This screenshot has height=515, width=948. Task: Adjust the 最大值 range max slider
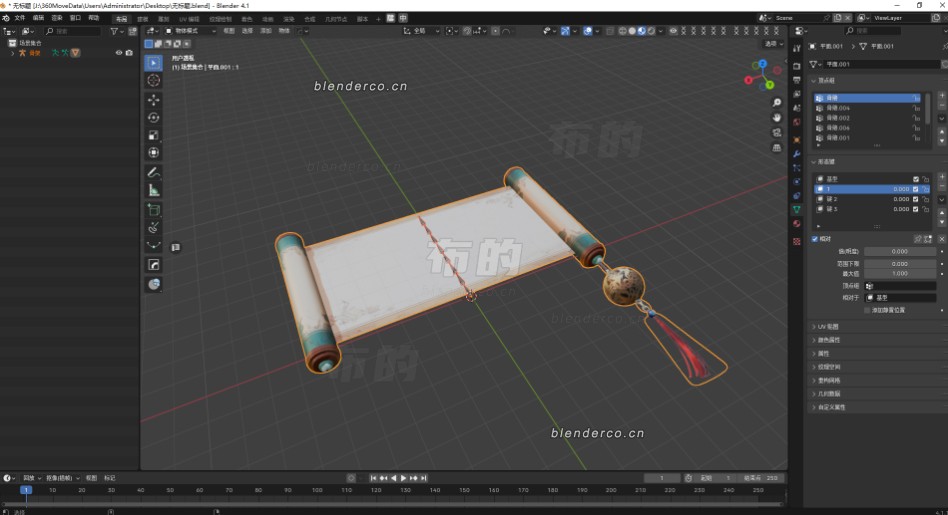click(x=900, y=274)
